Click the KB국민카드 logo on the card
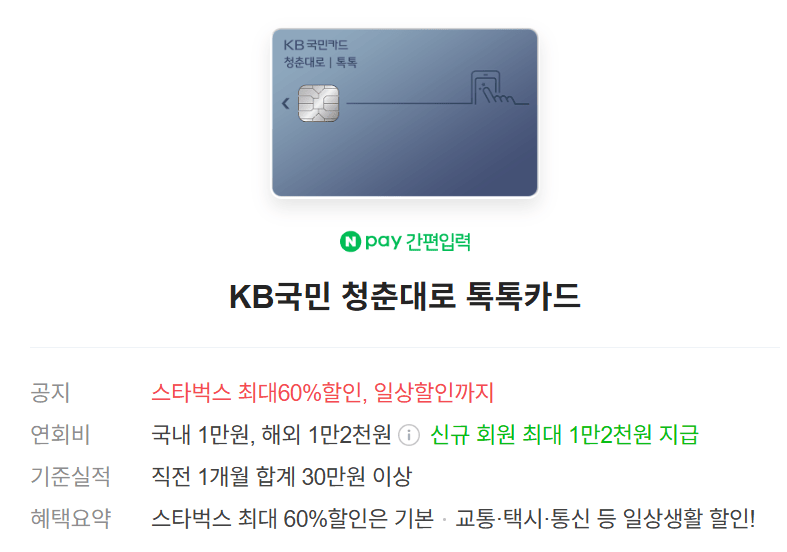Image resolution: width=787 pixels, height=552 pixels. 316,45
